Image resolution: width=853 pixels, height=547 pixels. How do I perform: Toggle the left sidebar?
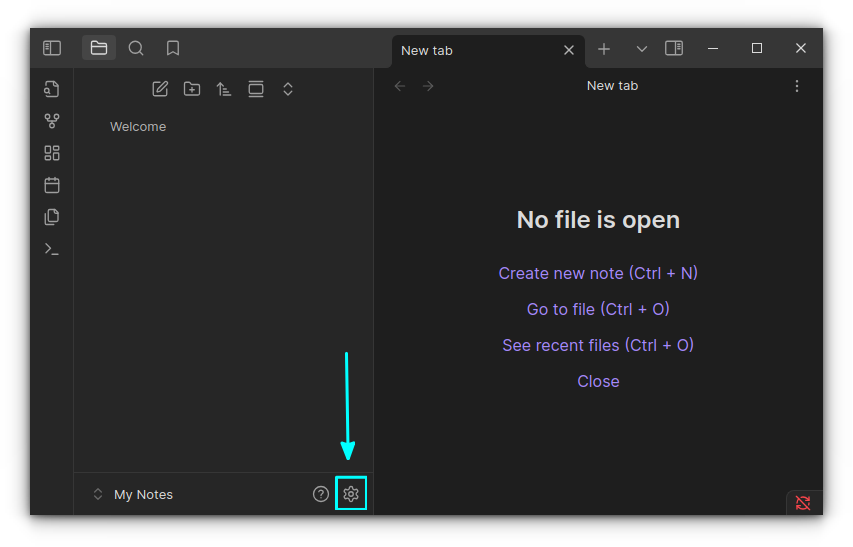[x=52, y=48]
